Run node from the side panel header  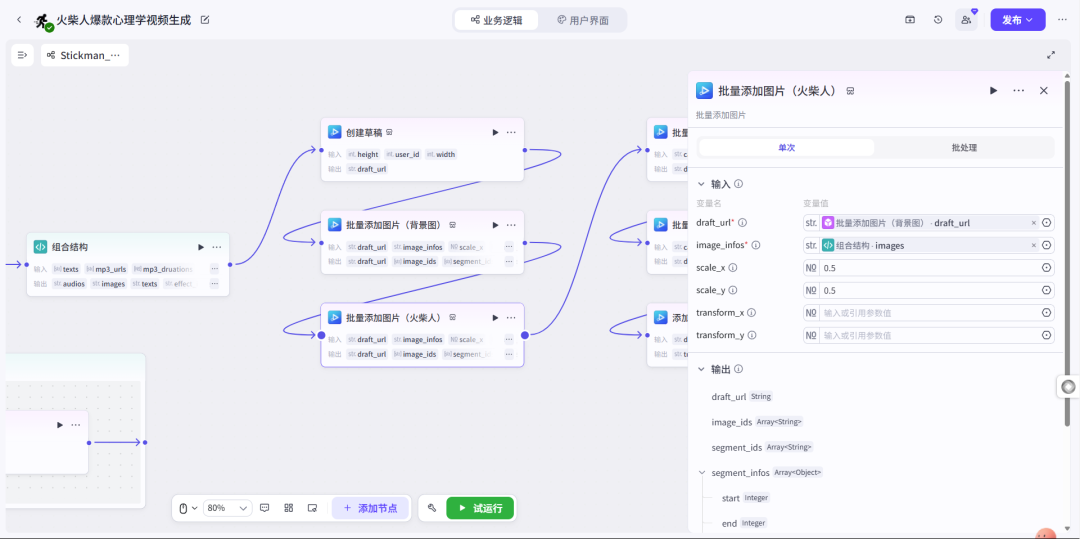pos(993,90)
